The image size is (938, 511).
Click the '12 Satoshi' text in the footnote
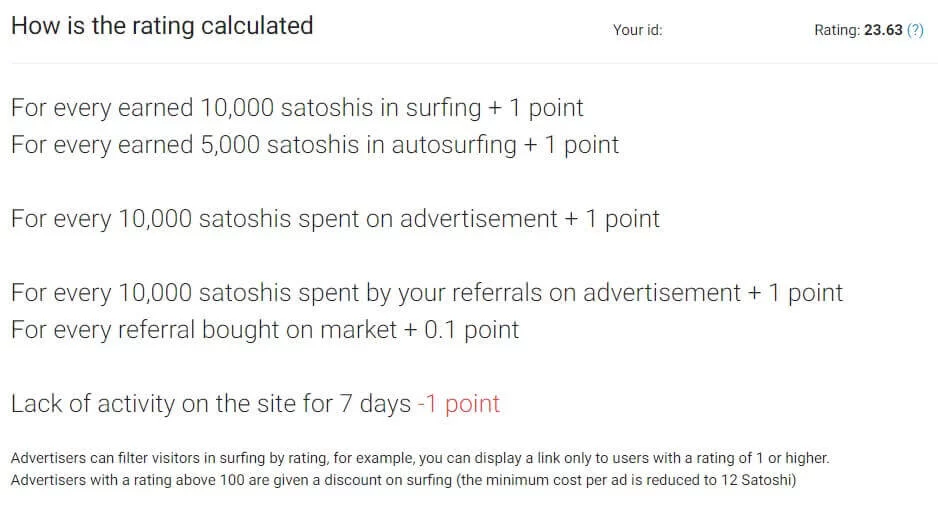click(755, 480)
